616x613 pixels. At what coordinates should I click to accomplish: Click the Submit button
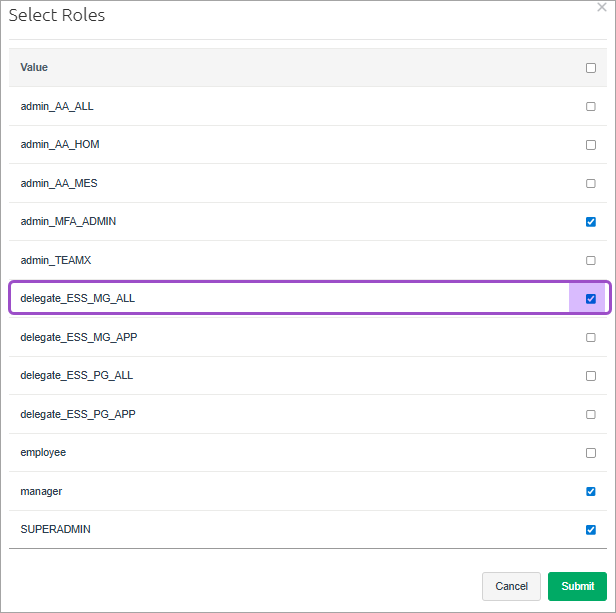click(x=577, y=586)
